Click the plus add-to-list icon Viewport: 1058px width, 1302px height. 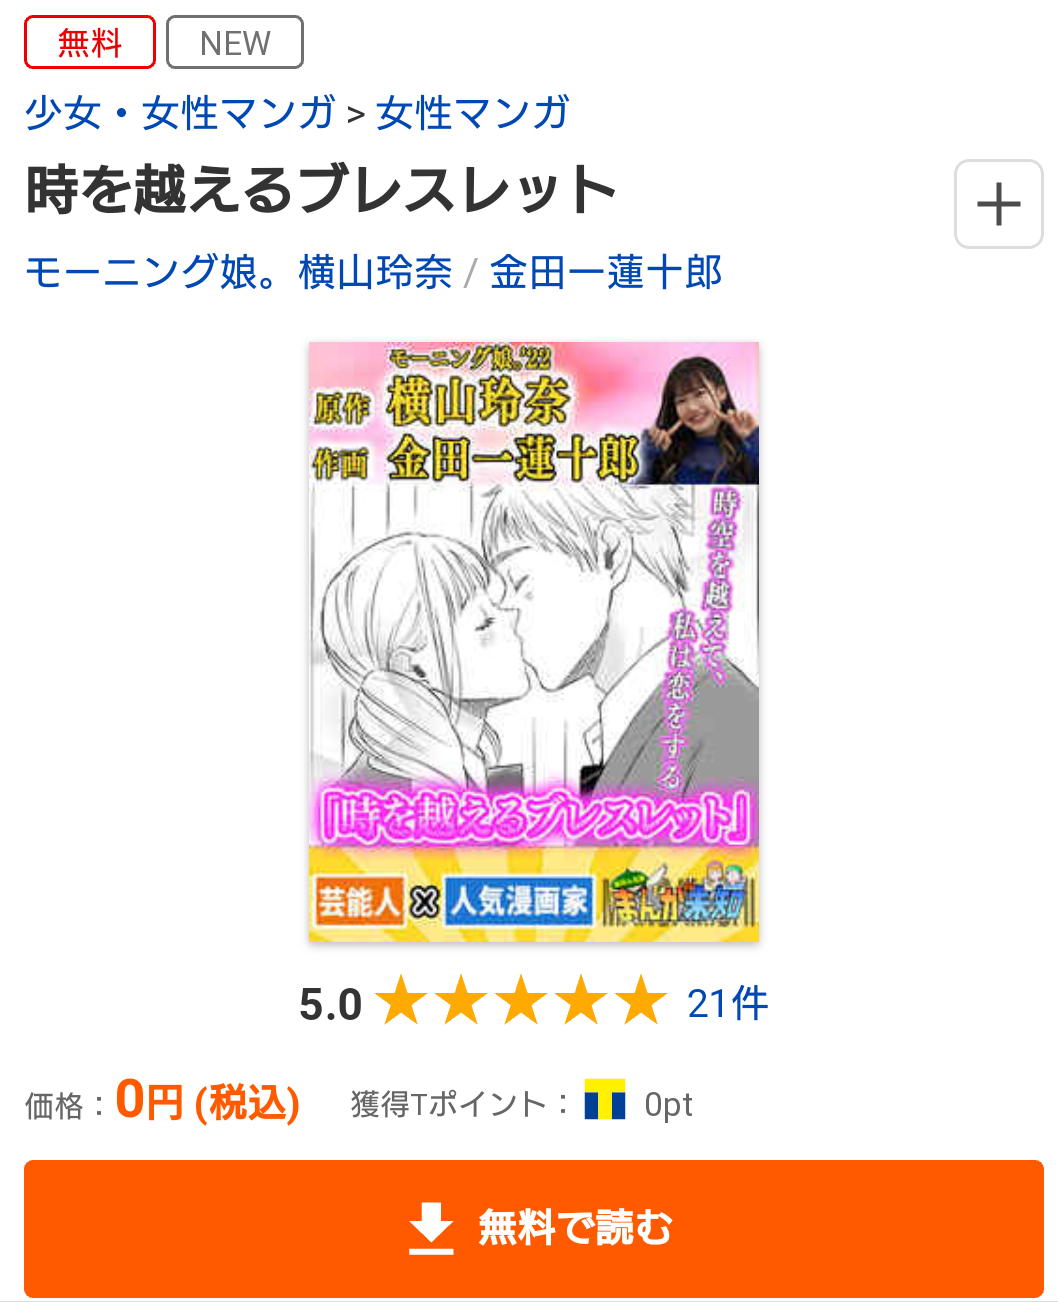click(998, 204)
